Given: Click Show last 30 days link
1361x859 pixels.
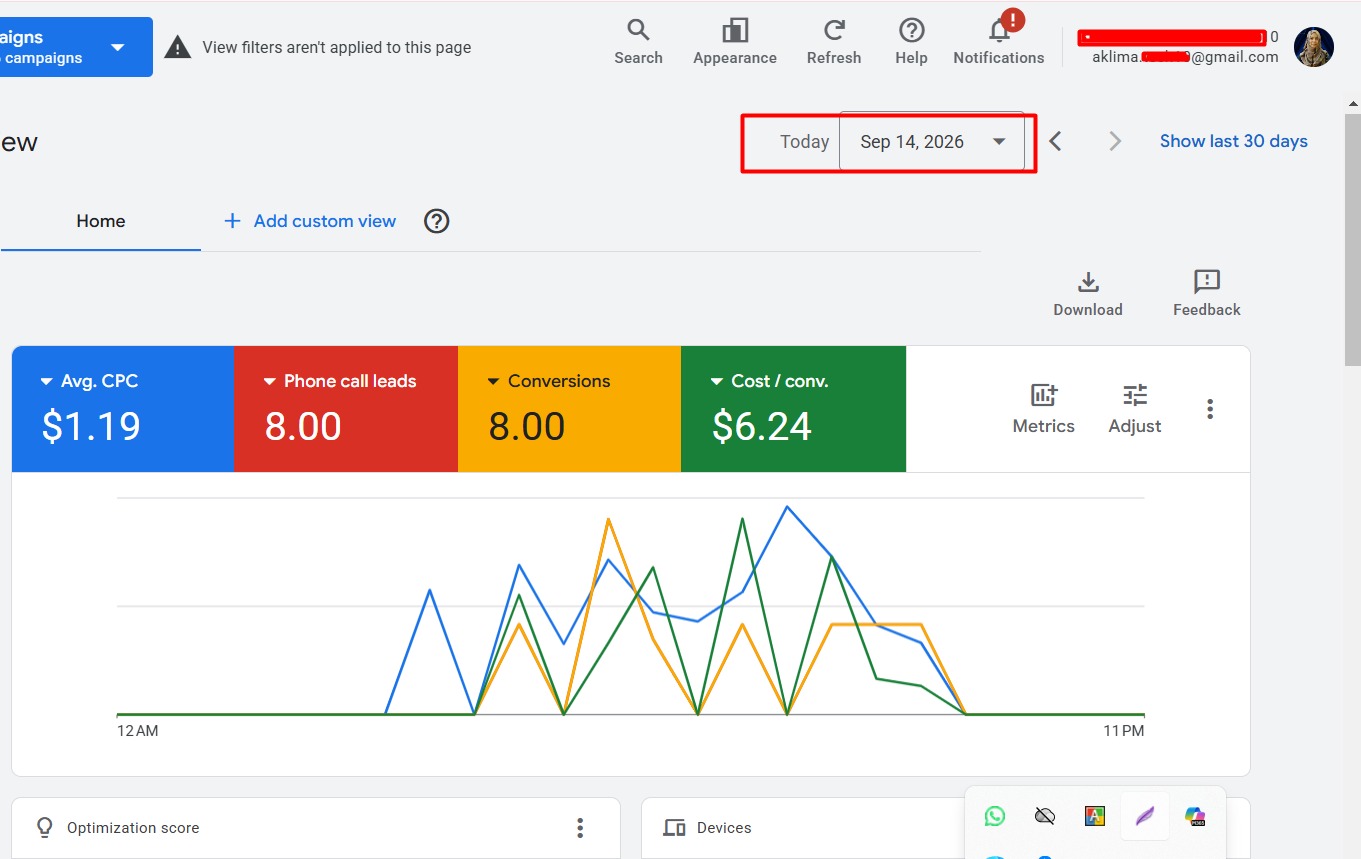Looking at the screenshot, I should 1233,141.
